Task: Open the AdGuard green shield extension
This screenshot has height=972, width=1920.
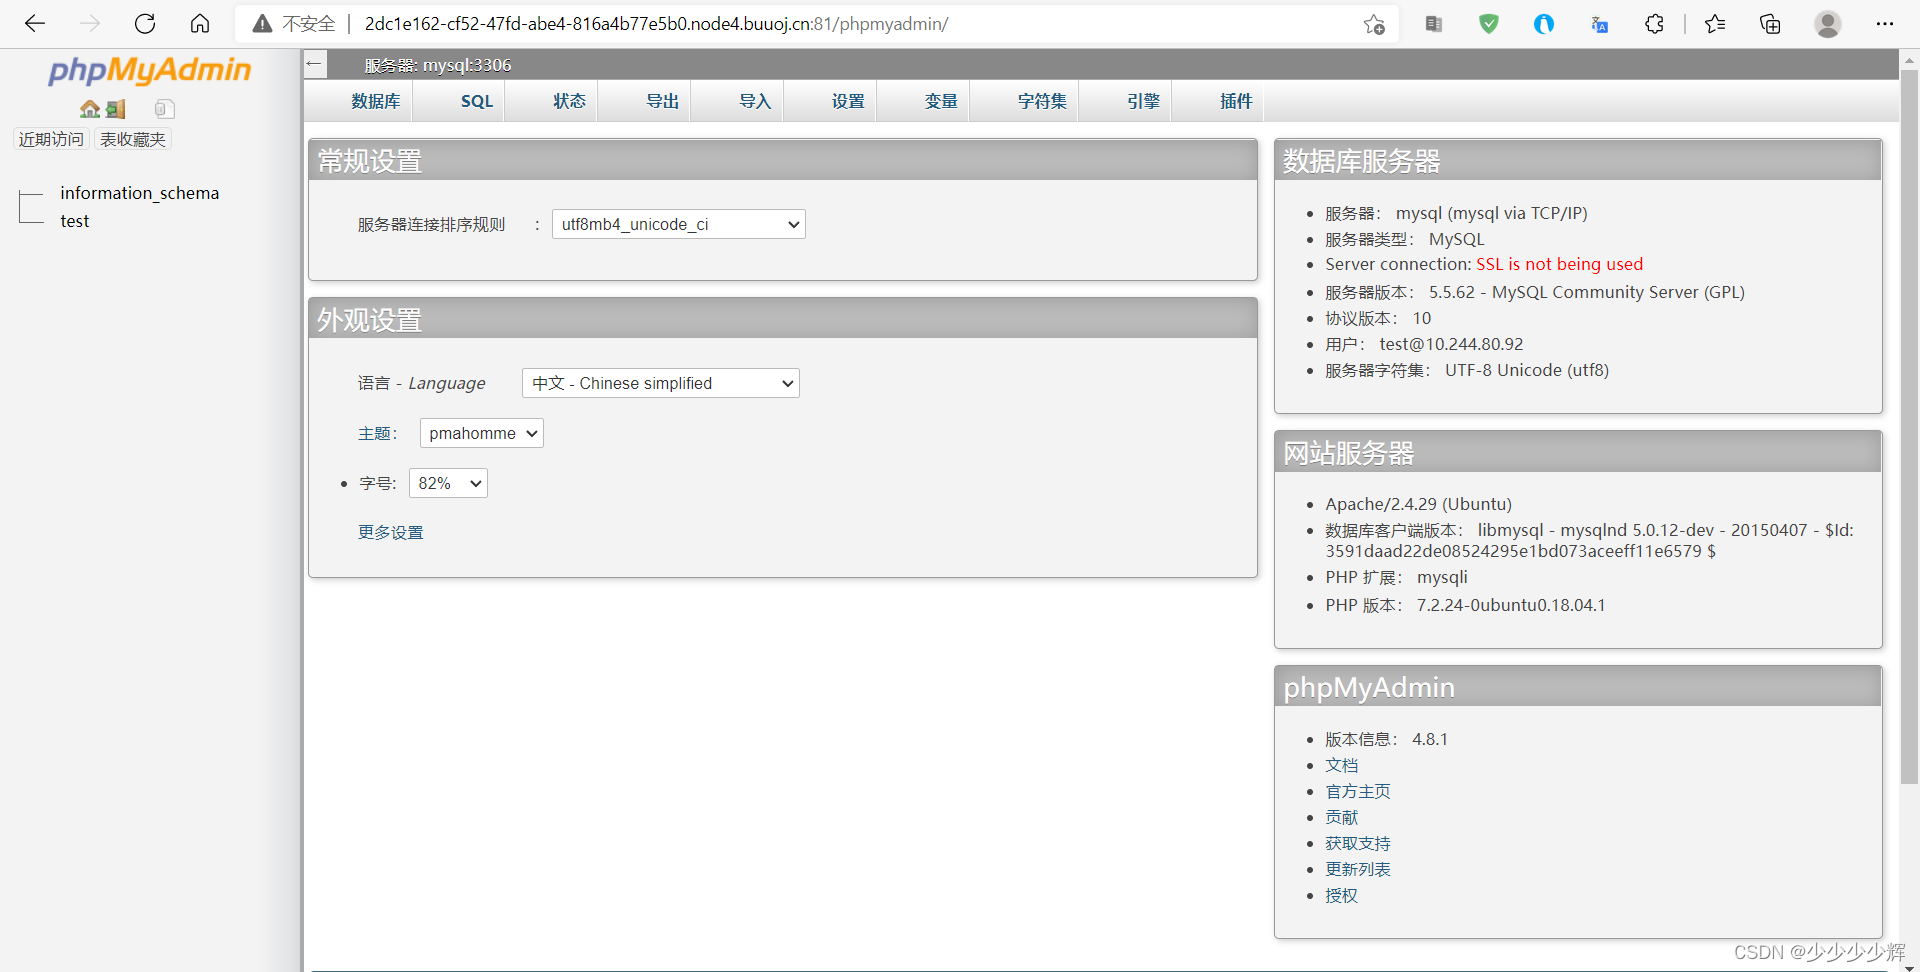Action: click(x=1489, y=24)
